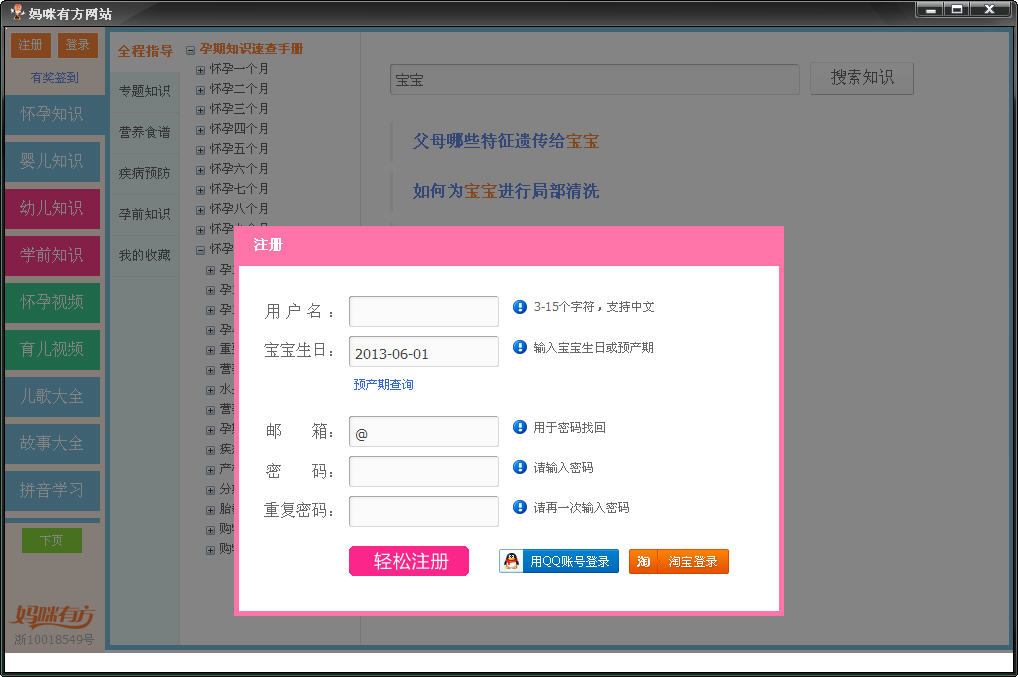1018x677 pixels.
Task: Click the QQ penguin login icon
Action: click(512, 562)
